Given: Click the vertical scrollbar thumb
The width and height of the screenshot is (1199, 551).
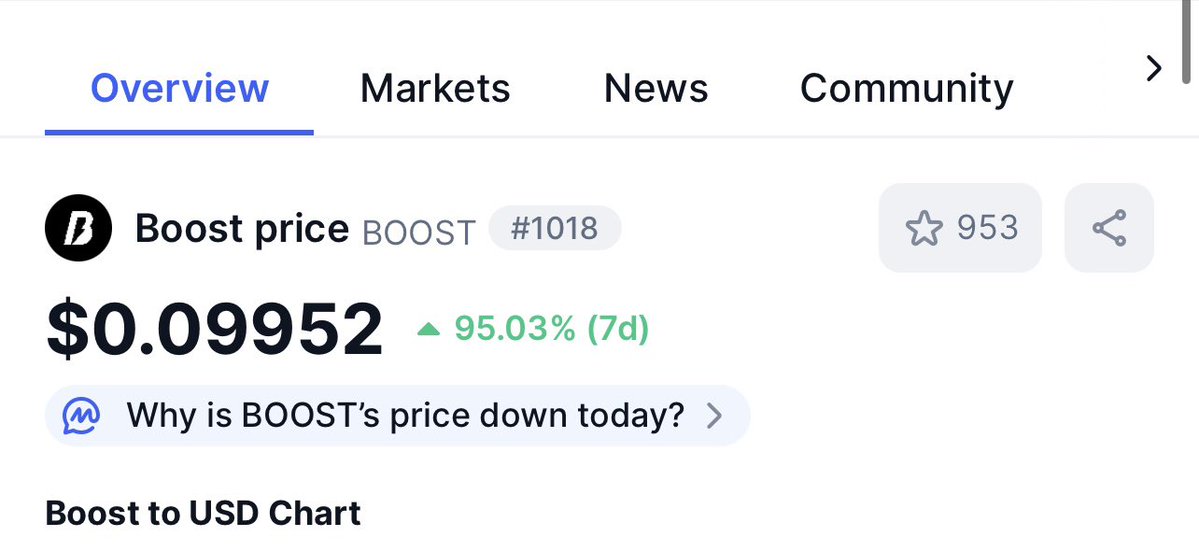Looking at the screenshot, I should coord(1186,42).
